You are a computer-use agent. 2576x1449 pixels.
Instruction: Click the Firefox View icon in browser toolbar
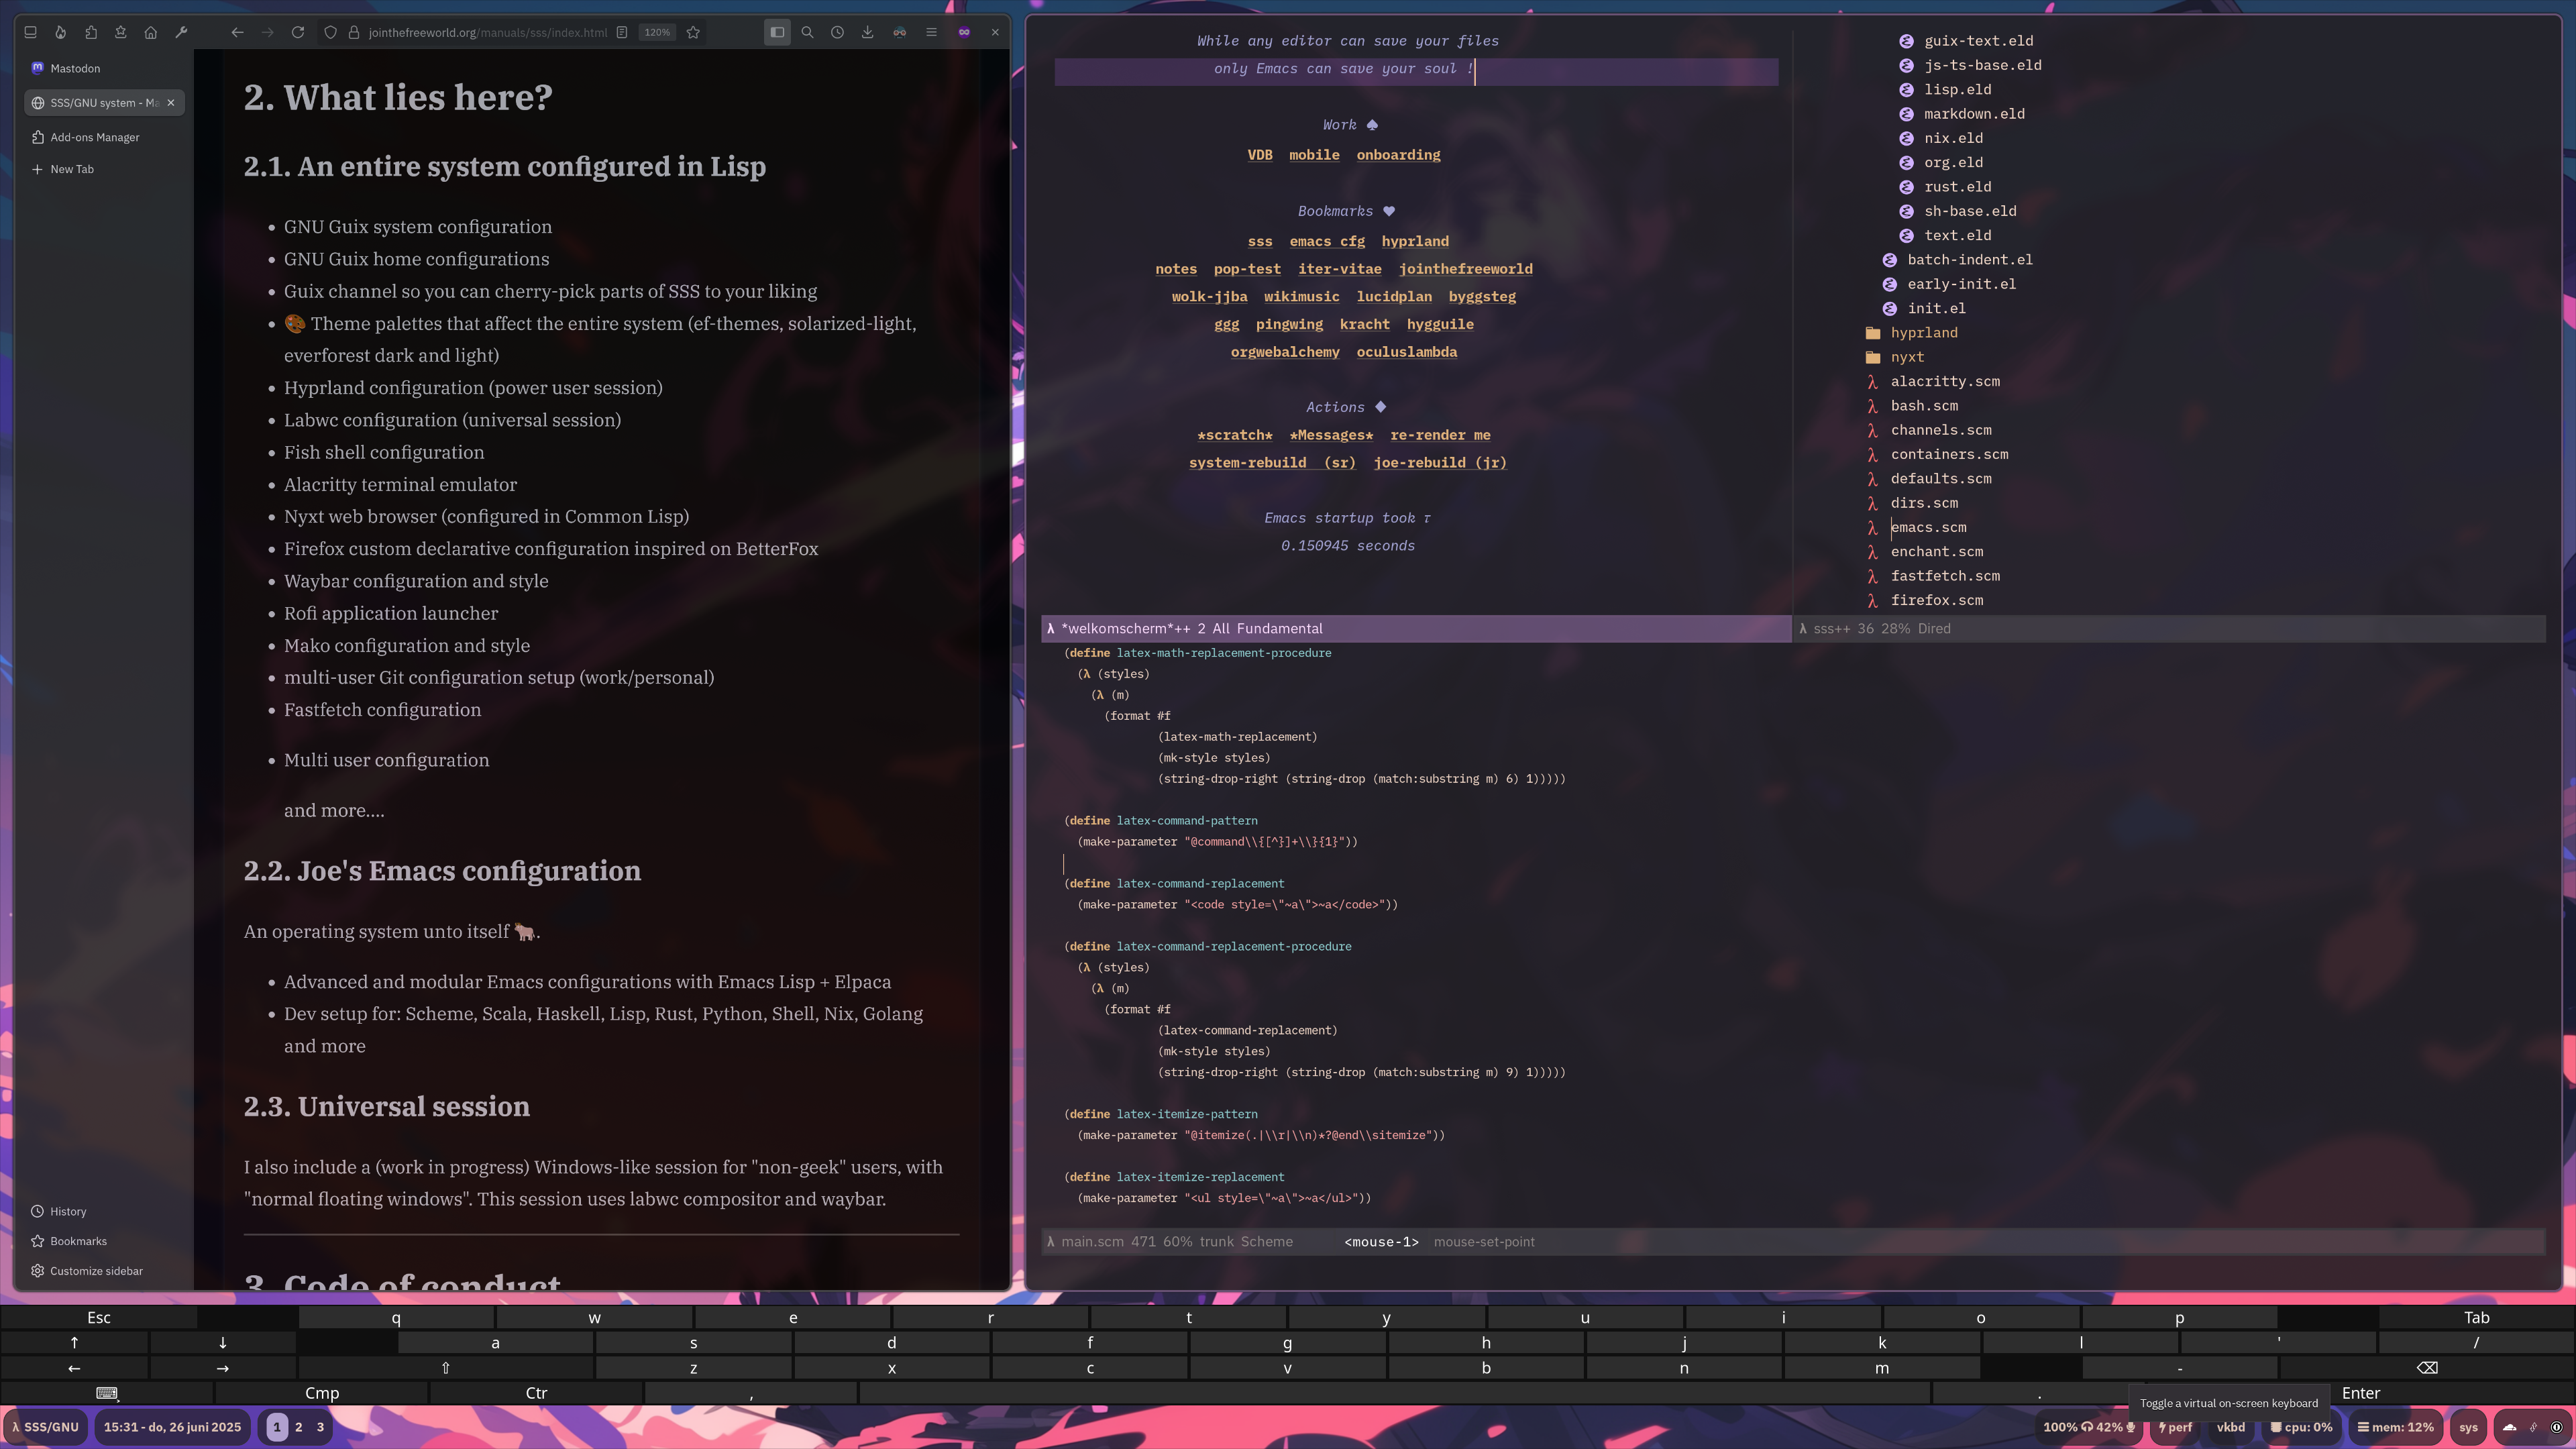[31, 32]
